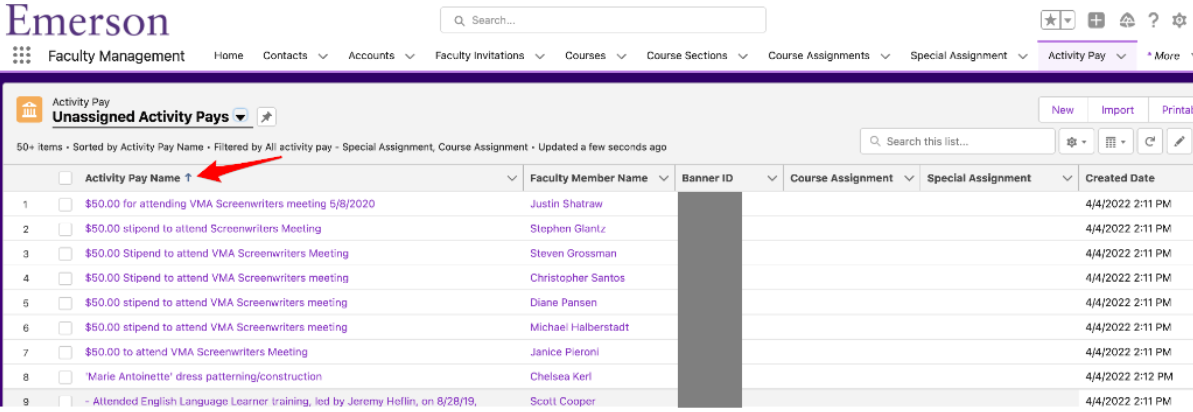Click the Activity Pay Name sort arrow

[x=188, y=178]
